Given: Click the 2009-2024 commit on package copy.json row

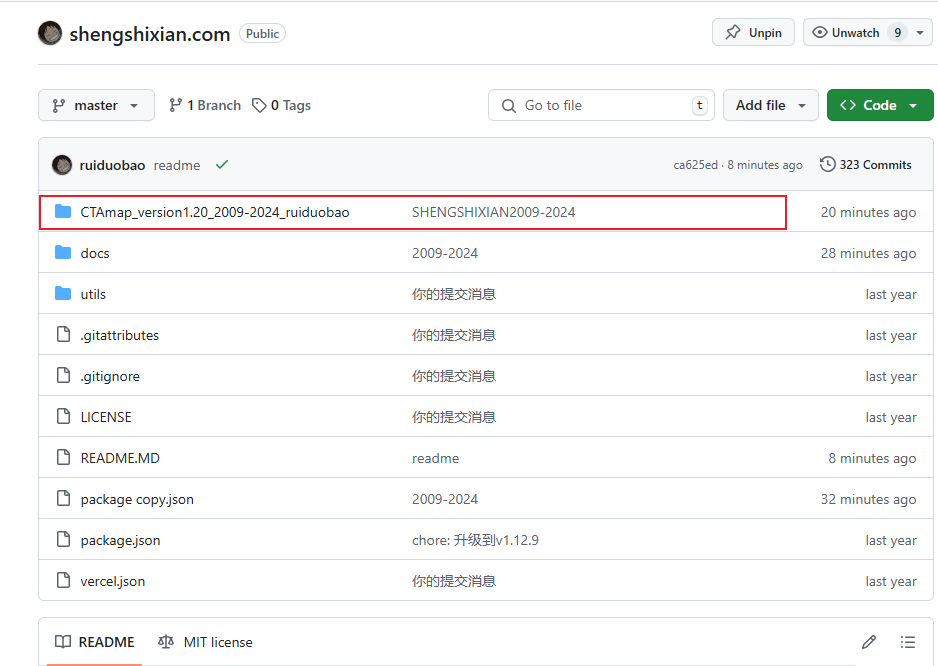Looking at the screenshot, I should (445, 499).
